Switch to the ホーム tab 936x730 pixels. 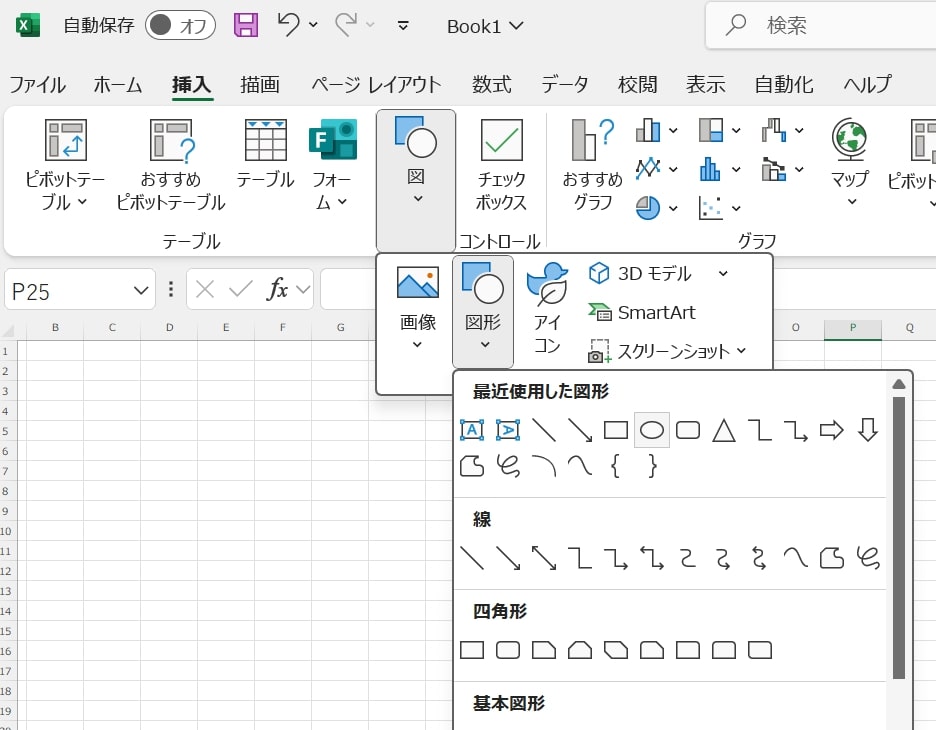118,85
